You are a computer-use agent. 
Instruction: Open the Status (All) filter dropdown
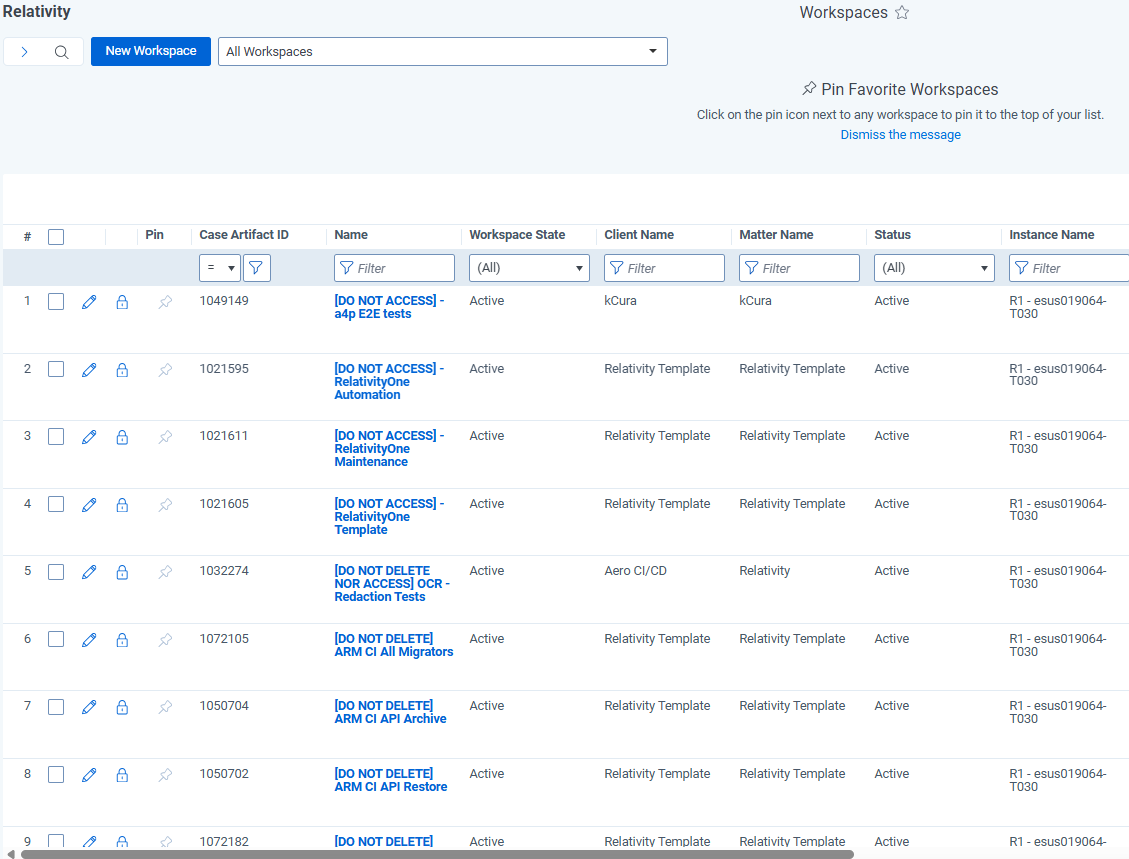click(935, 268)
